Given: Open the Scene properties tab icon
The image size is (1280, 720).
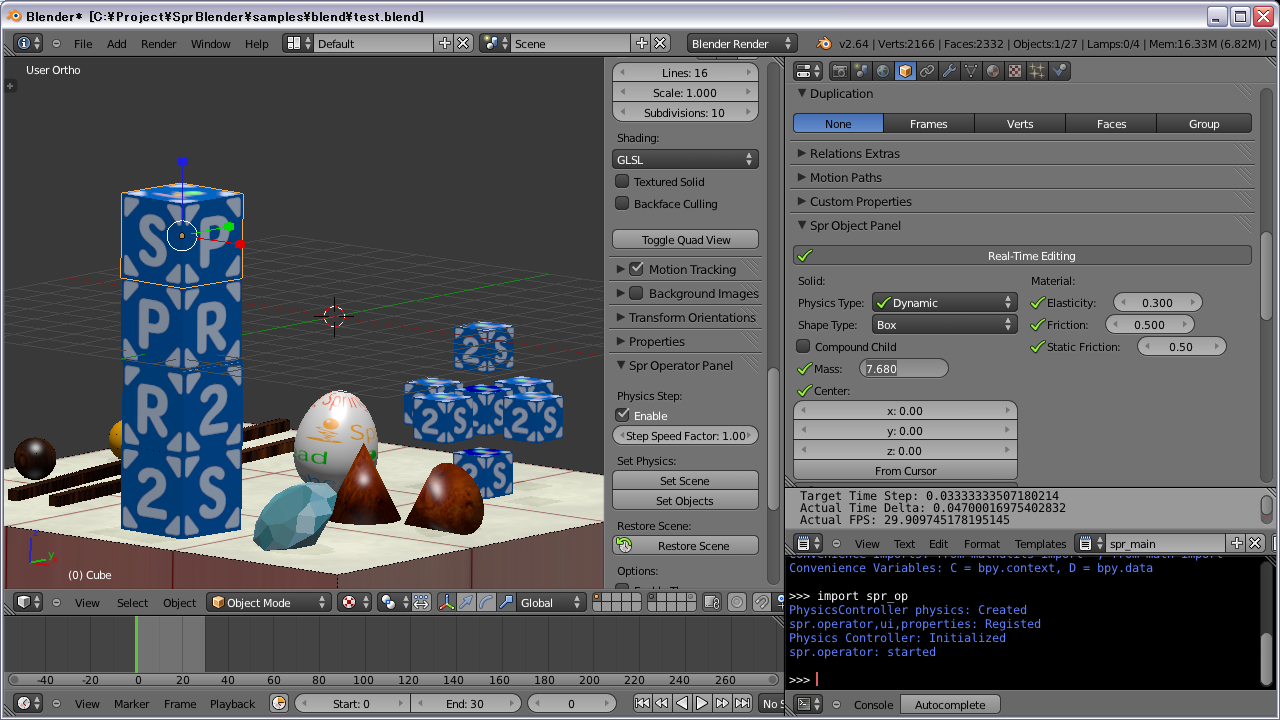Looking at the screenshot, I should [x=861, y=71].
